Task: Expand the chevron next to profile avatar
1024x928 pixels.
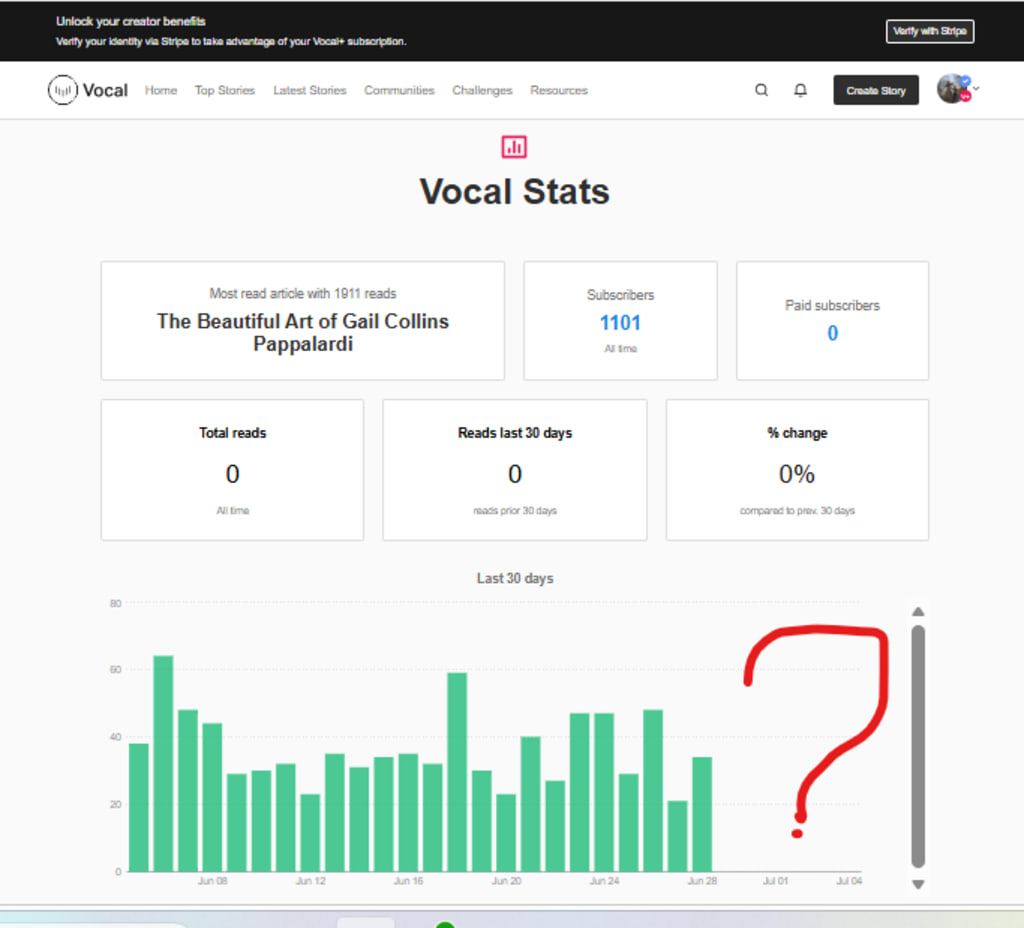Action: tap(976, 88)
